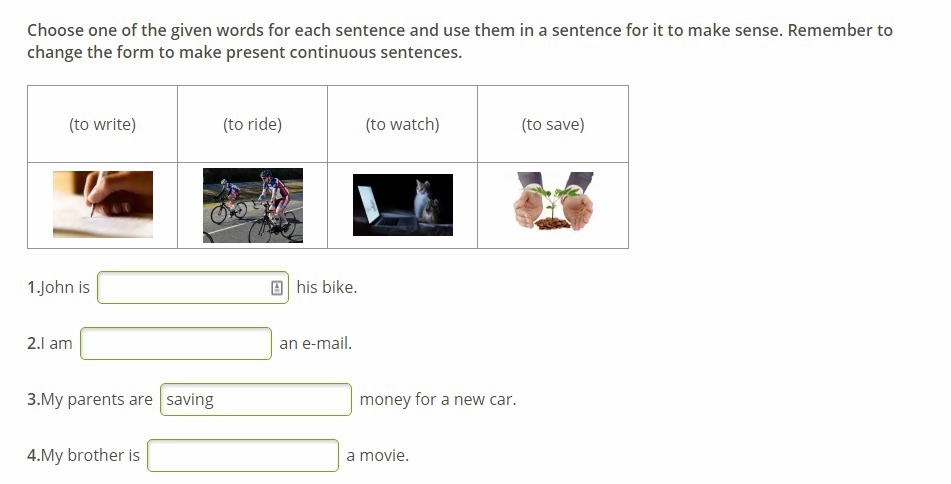Click the "1.John is" label
Screen dimensions: 951x484
(x=58, y=288)
